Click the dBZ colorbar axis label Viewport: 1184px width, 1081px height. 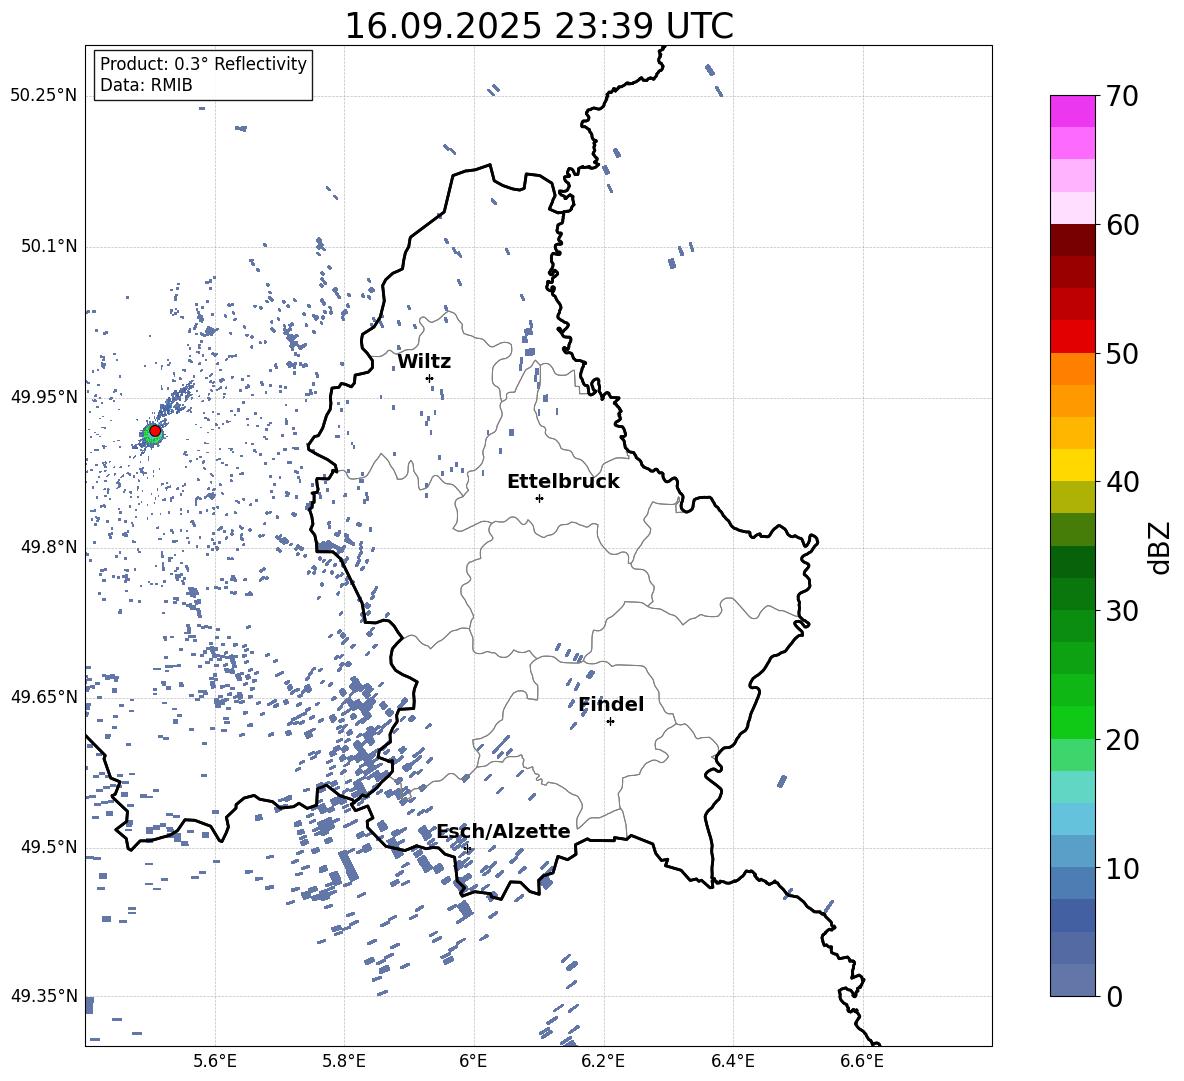click(1161, 547)
